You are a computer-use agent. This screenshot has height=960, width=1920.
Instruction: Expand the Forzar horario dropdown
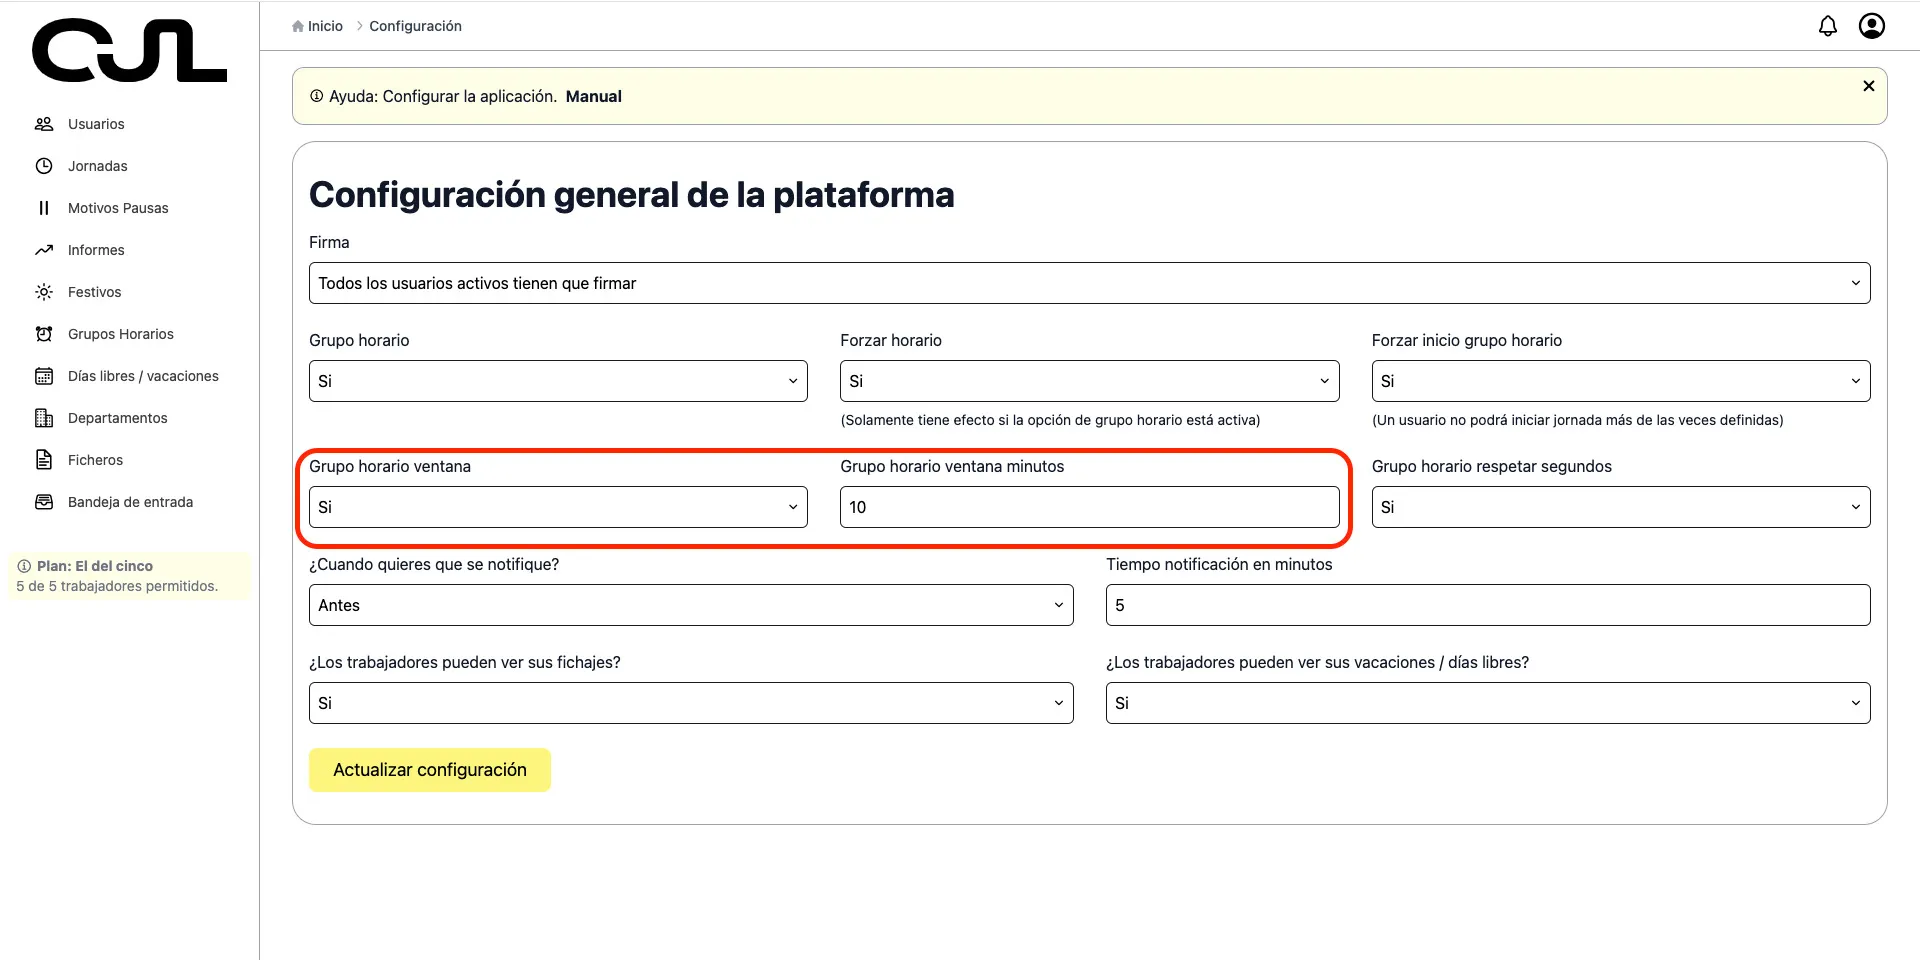point(1089,381)
